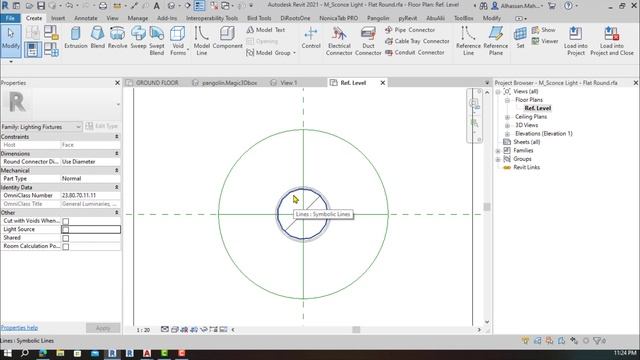This screenshot has height=360, width=640.
Task: Select Sheets (all) in Project Browser
Action: [527, 142]
